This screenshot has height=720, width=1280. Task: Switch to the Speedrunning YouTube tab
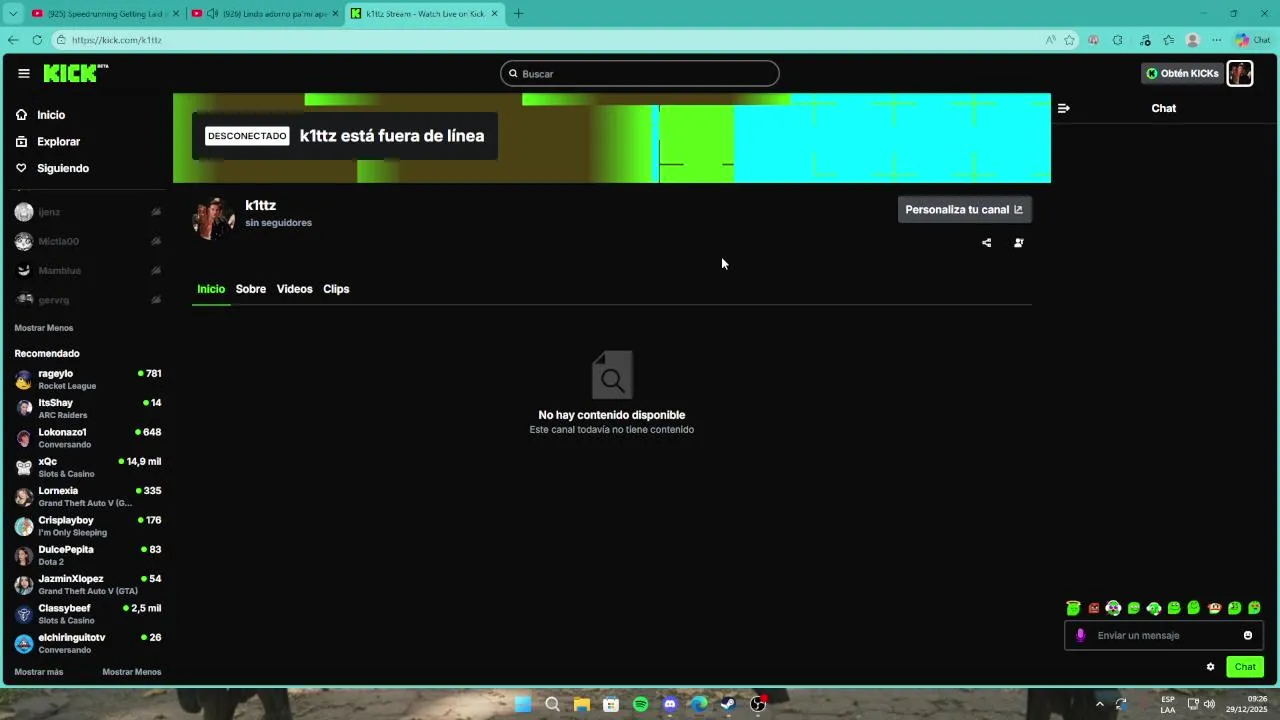click(x=106, y=14)
